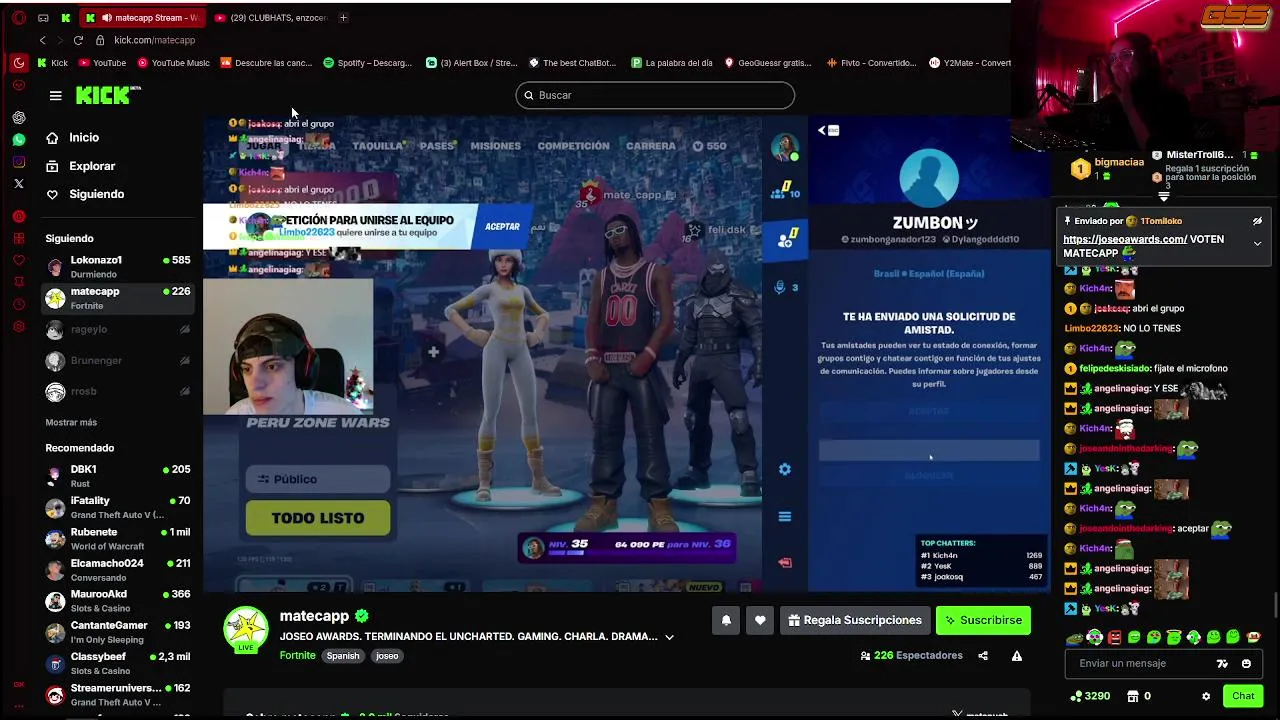The image size is (1280, 720).
Task: Click Mostrar más in following list
Action: [x=71, y=423]
